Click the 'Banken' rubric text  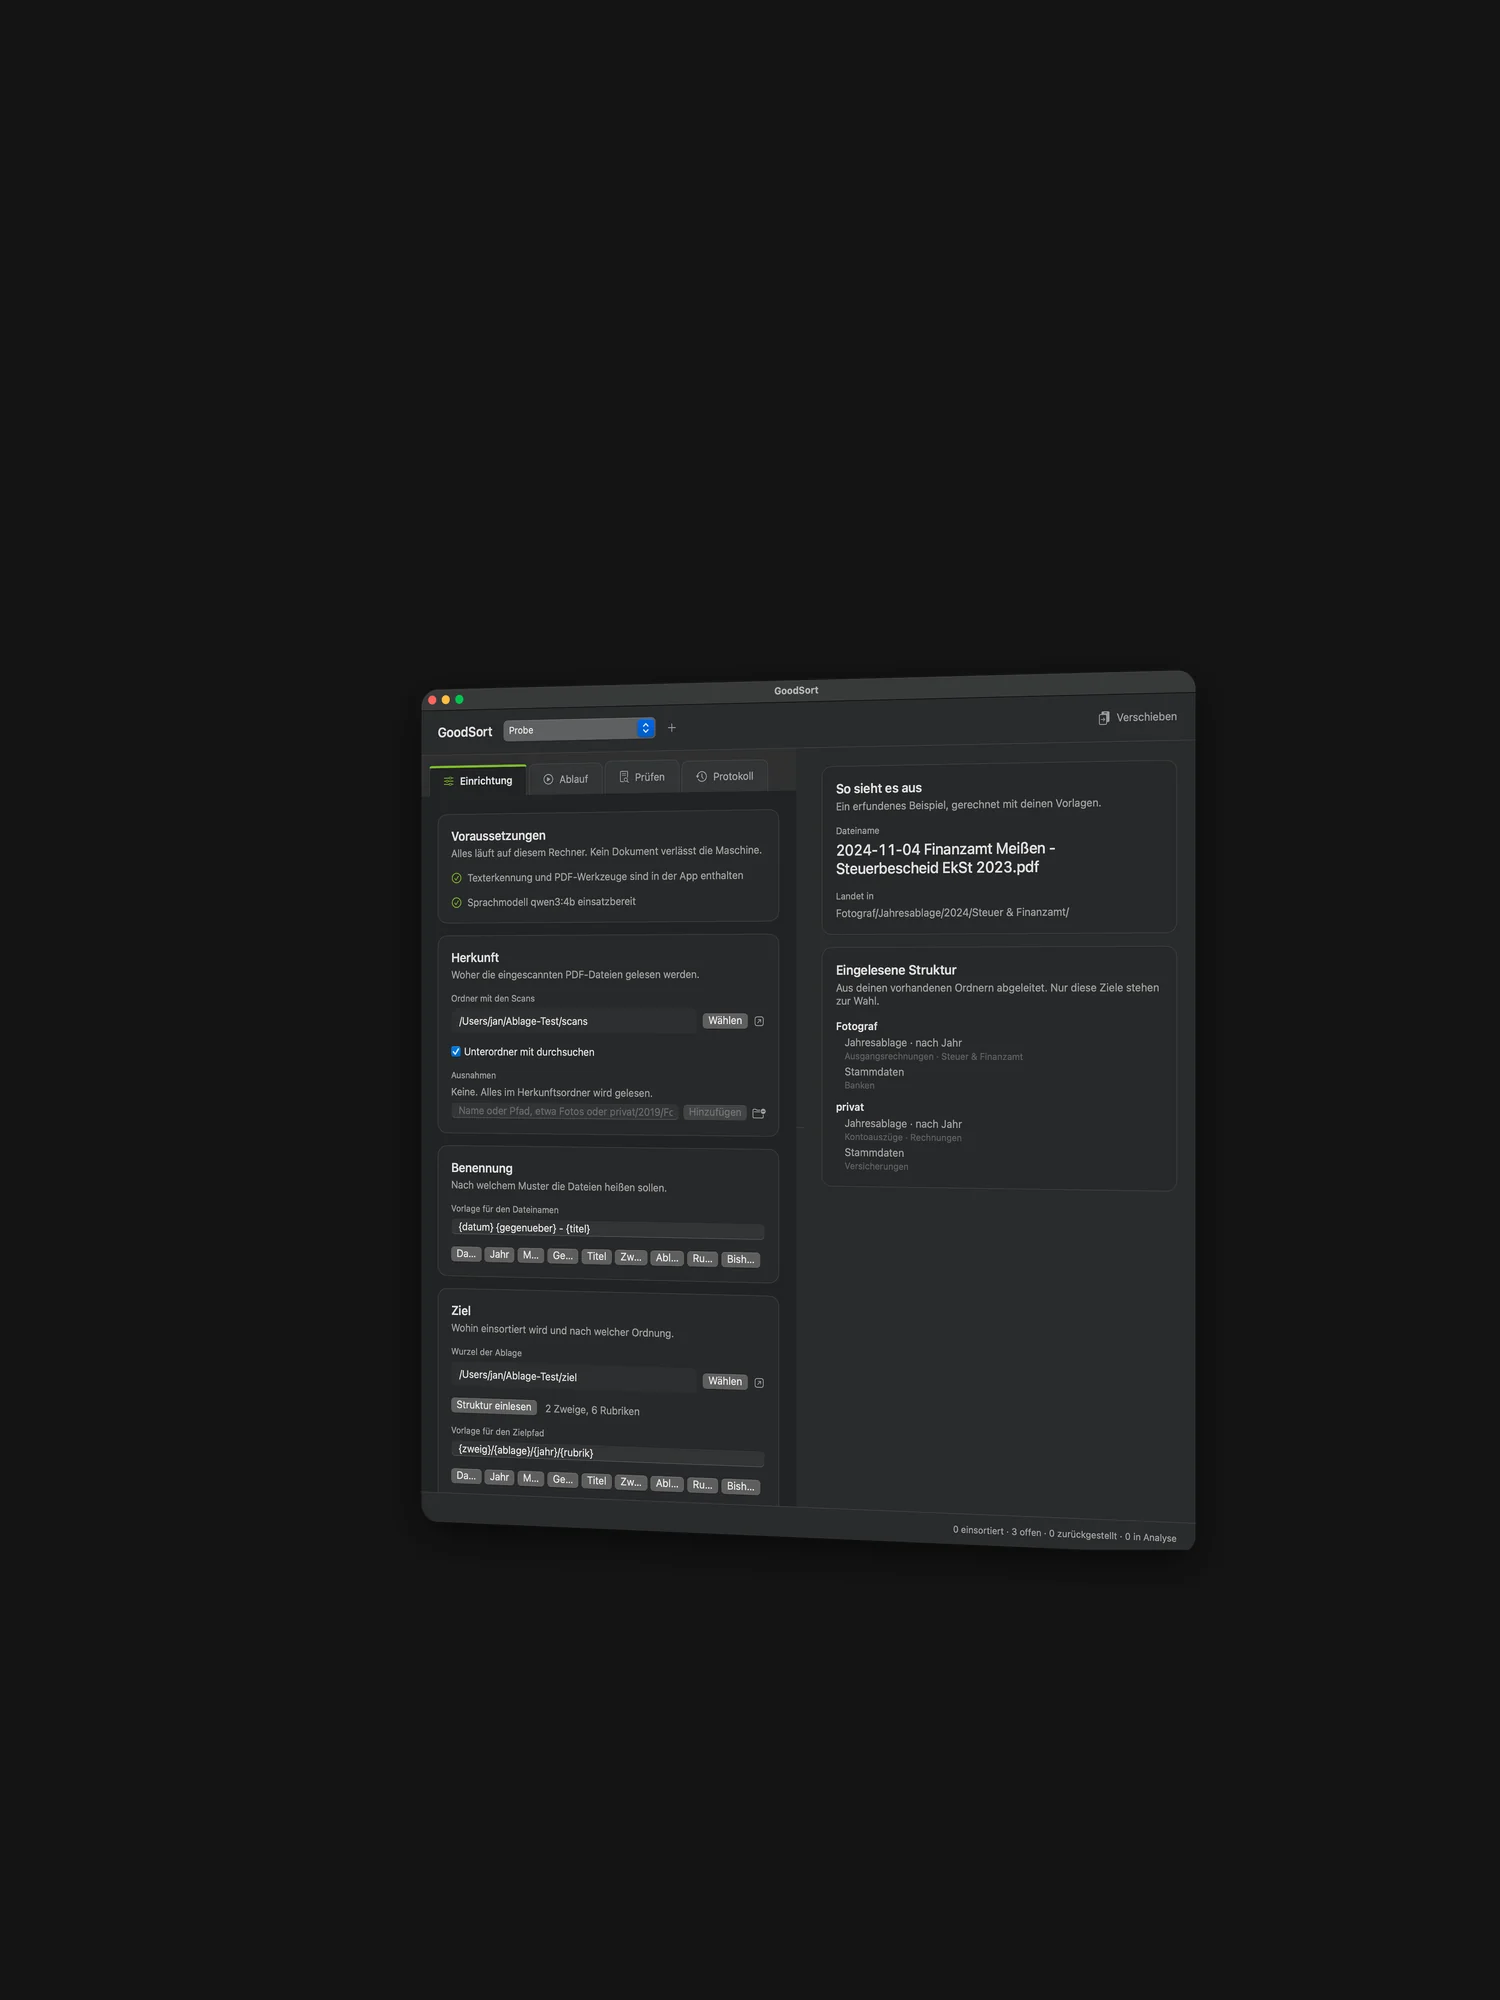(859, 1086)
